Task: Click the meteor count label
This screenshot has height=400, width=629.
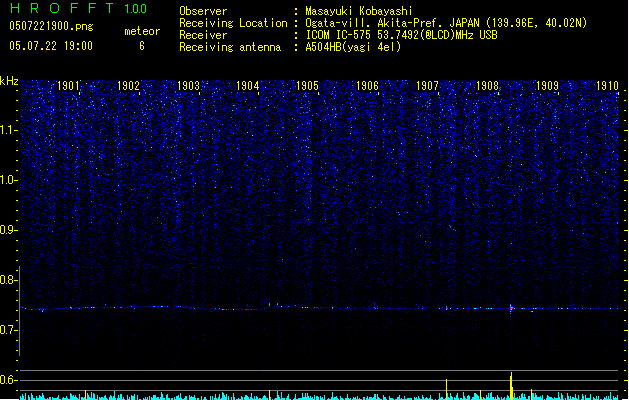Action: coord(142,31)
